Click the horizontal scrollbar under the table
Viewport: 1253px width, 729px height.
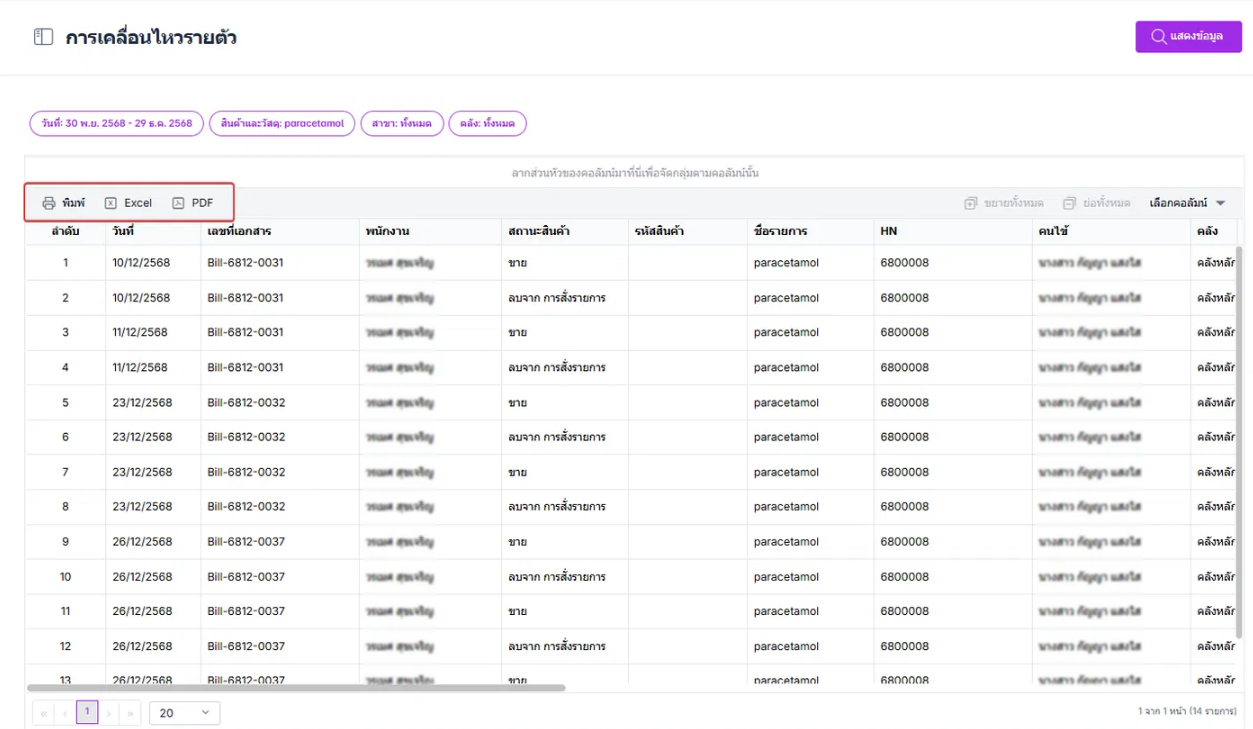point(296,688)
